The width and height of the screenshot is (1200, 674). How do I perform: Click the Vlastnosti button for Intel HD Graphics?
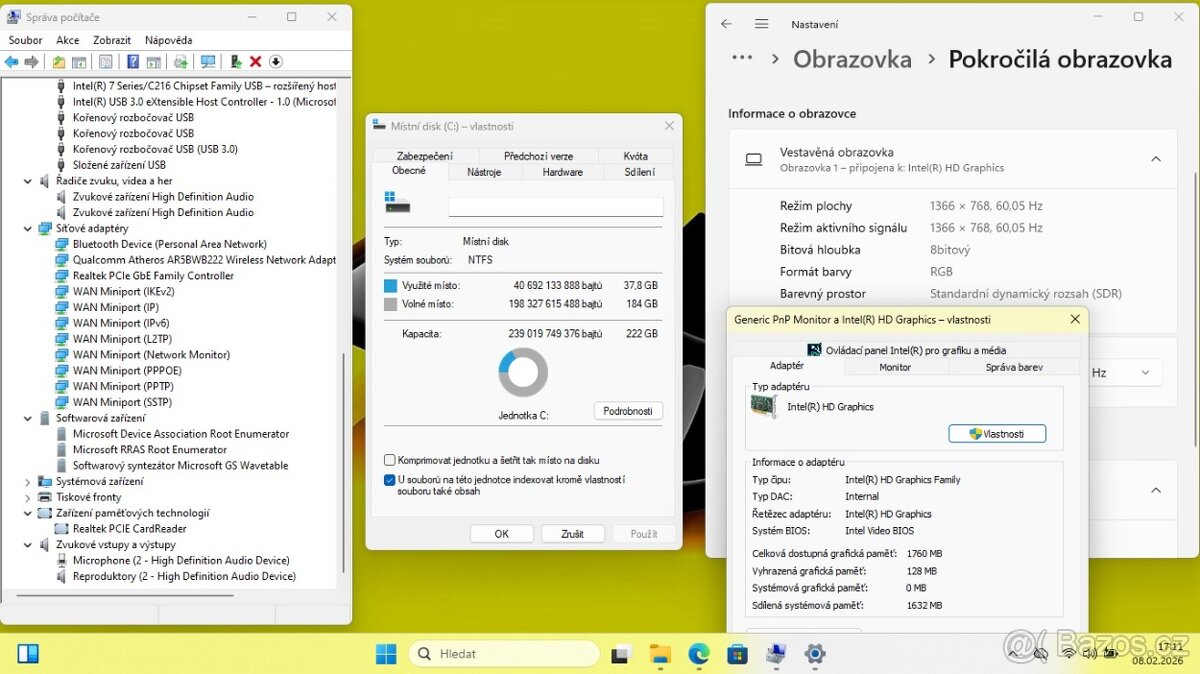pyautogui.click(x=997, y=433)
